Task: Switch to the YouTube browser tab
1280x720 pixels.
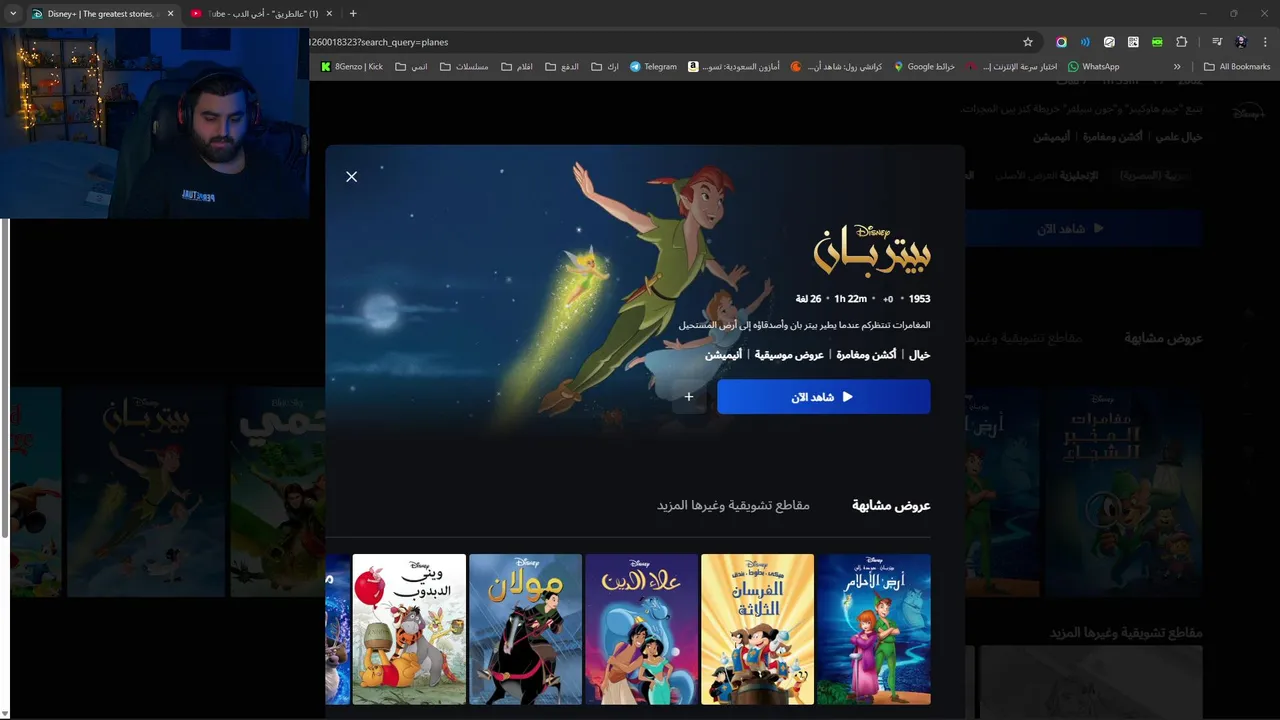Action: click(262, 14)
